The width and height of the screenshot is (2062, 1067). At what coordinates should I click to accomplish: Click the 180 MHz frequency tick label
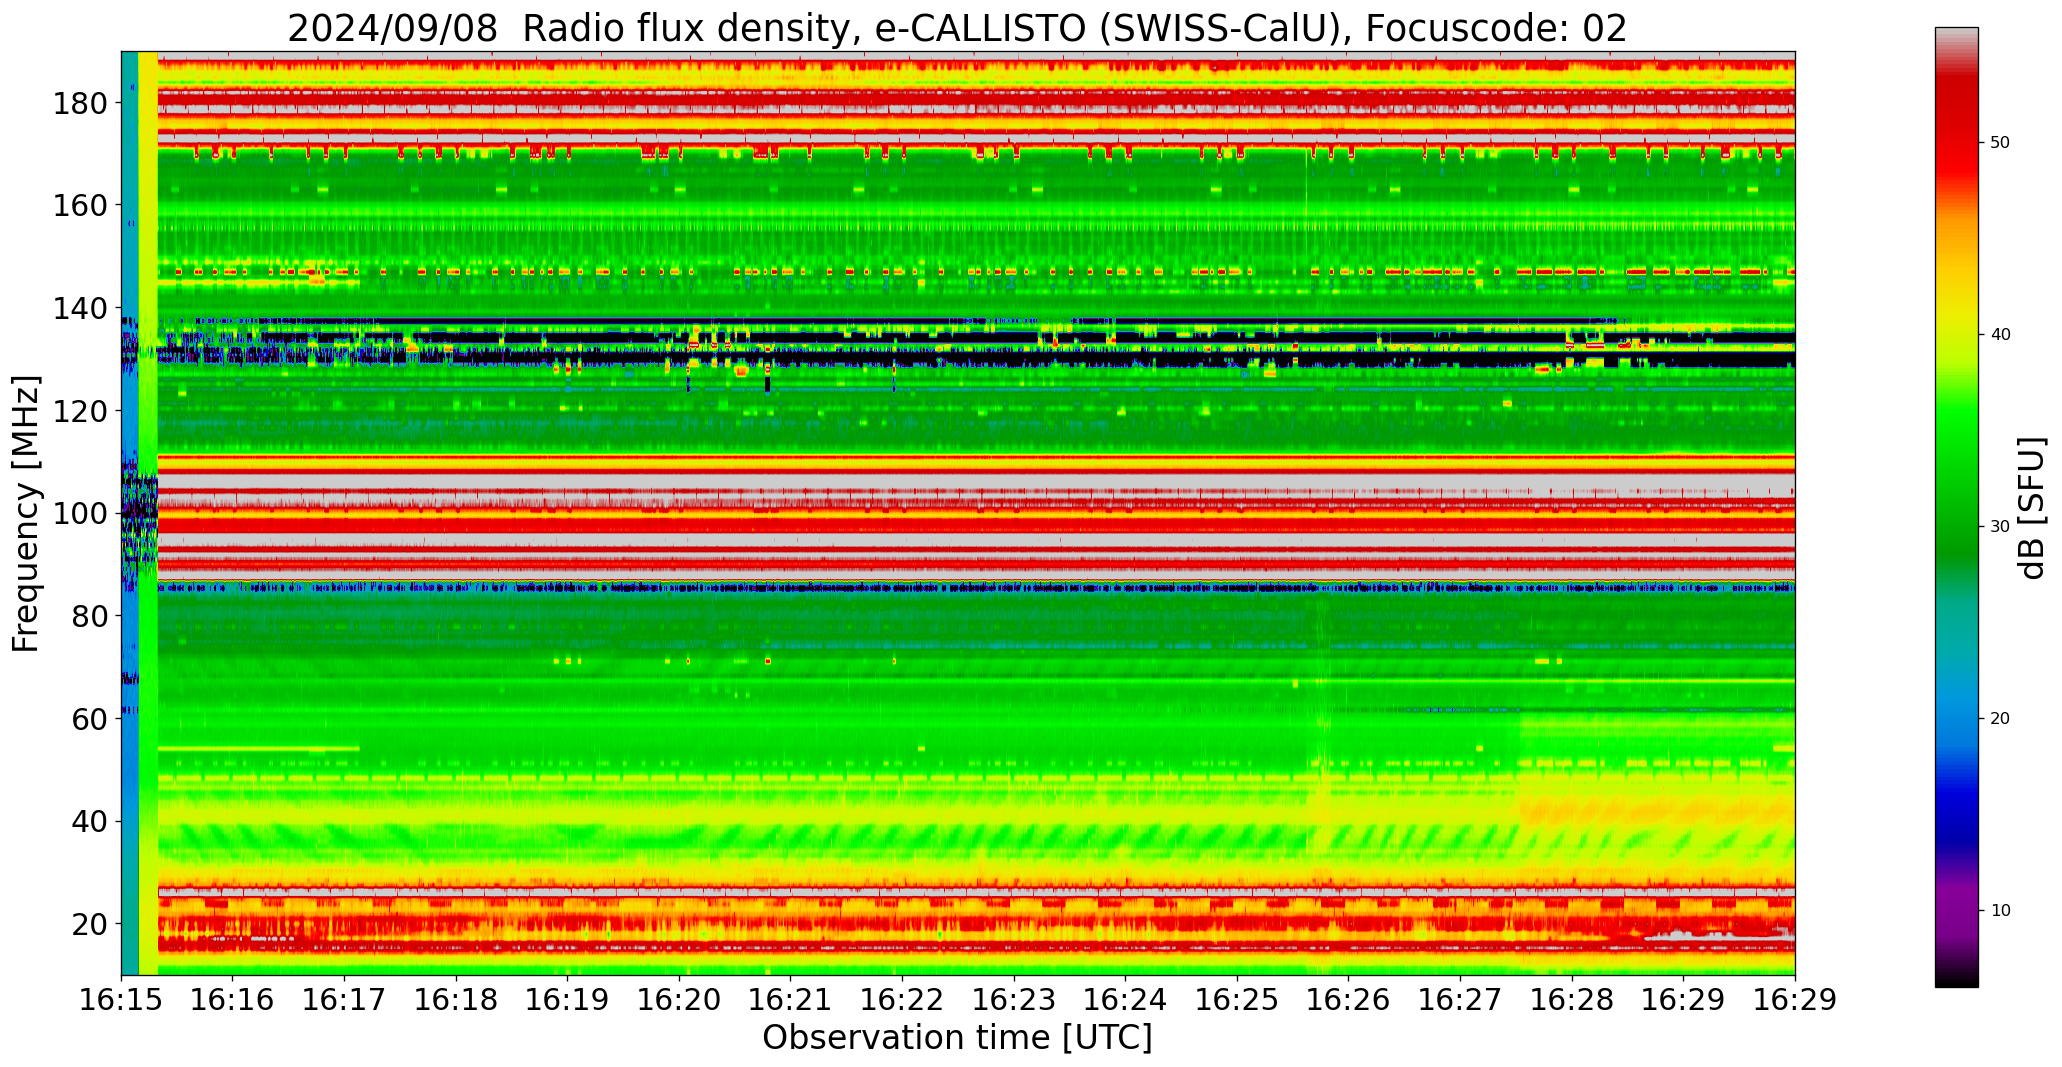click(x=80, y=103)
